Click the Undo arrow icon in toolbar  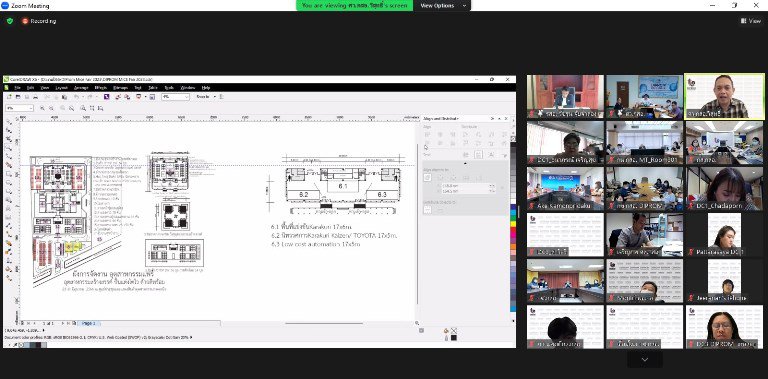point(76,97)
